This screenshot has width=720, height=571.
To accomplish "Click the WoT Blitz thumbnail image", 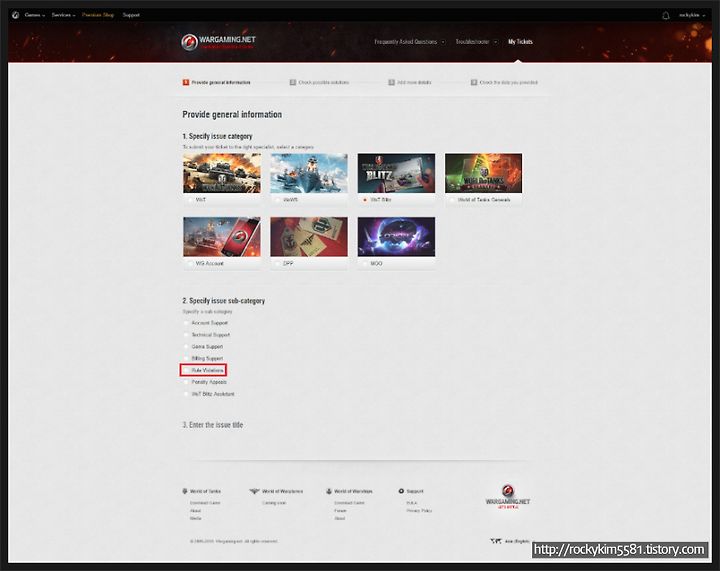I will [x=396, y=173].
